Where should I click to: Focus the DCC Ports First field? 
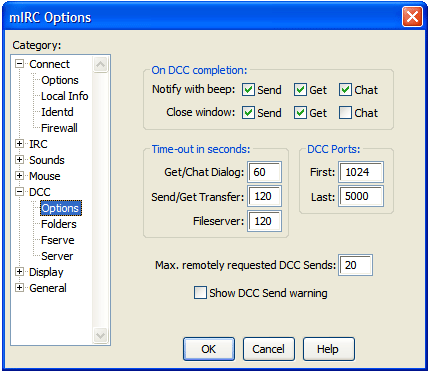coord(361,172)
